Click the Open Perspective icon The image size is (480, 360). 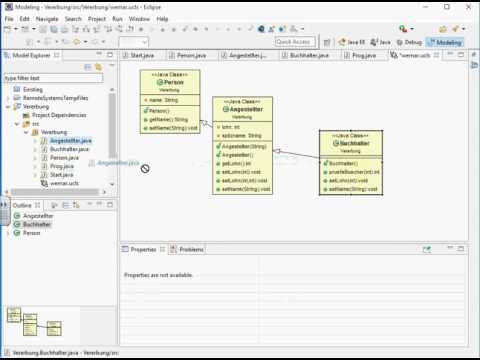pyautogui.click(x=327, y=42)
